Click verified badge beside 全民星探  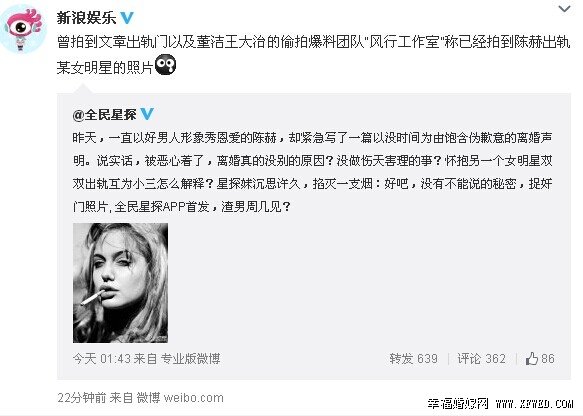(x=147, y=114)
